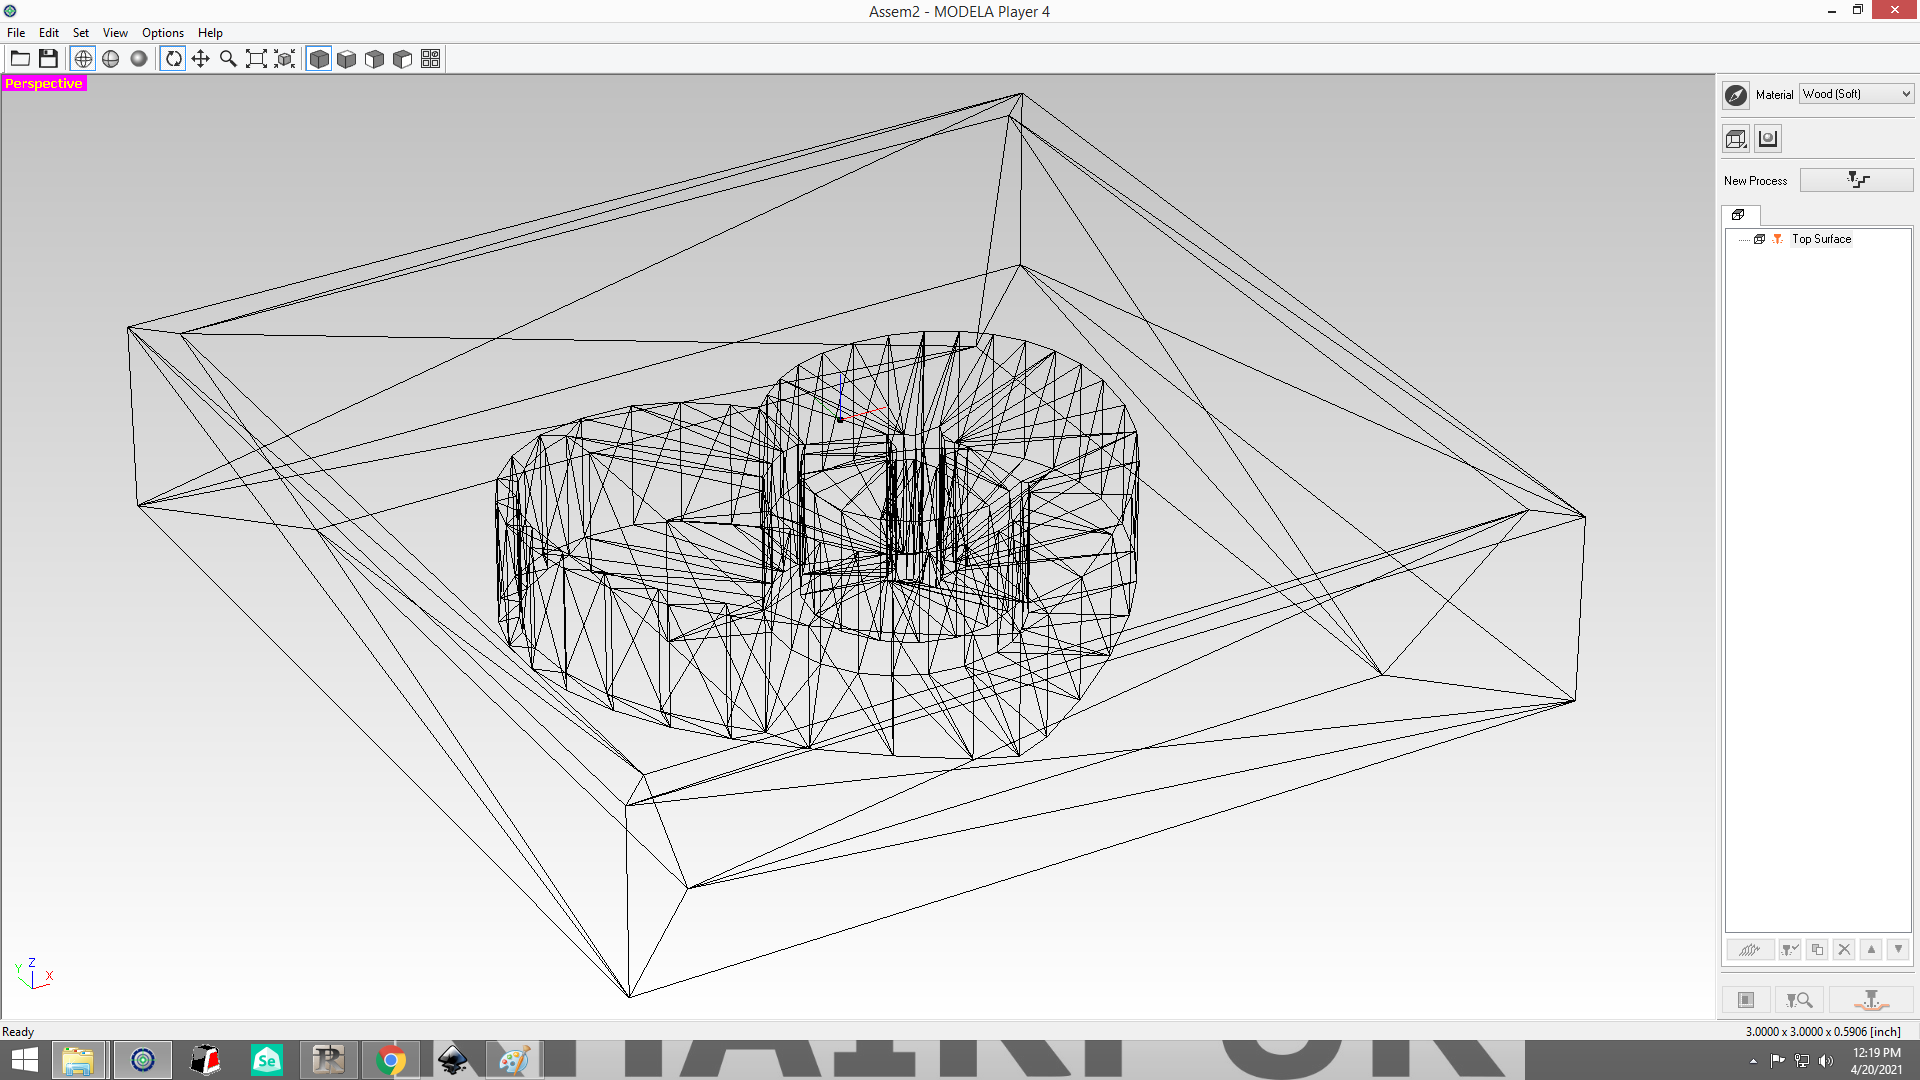Click the tool with checkmark enable button
The width and height of the screenshot is (1920, 1080).
pyautogui.click(x=1790, y=950)
